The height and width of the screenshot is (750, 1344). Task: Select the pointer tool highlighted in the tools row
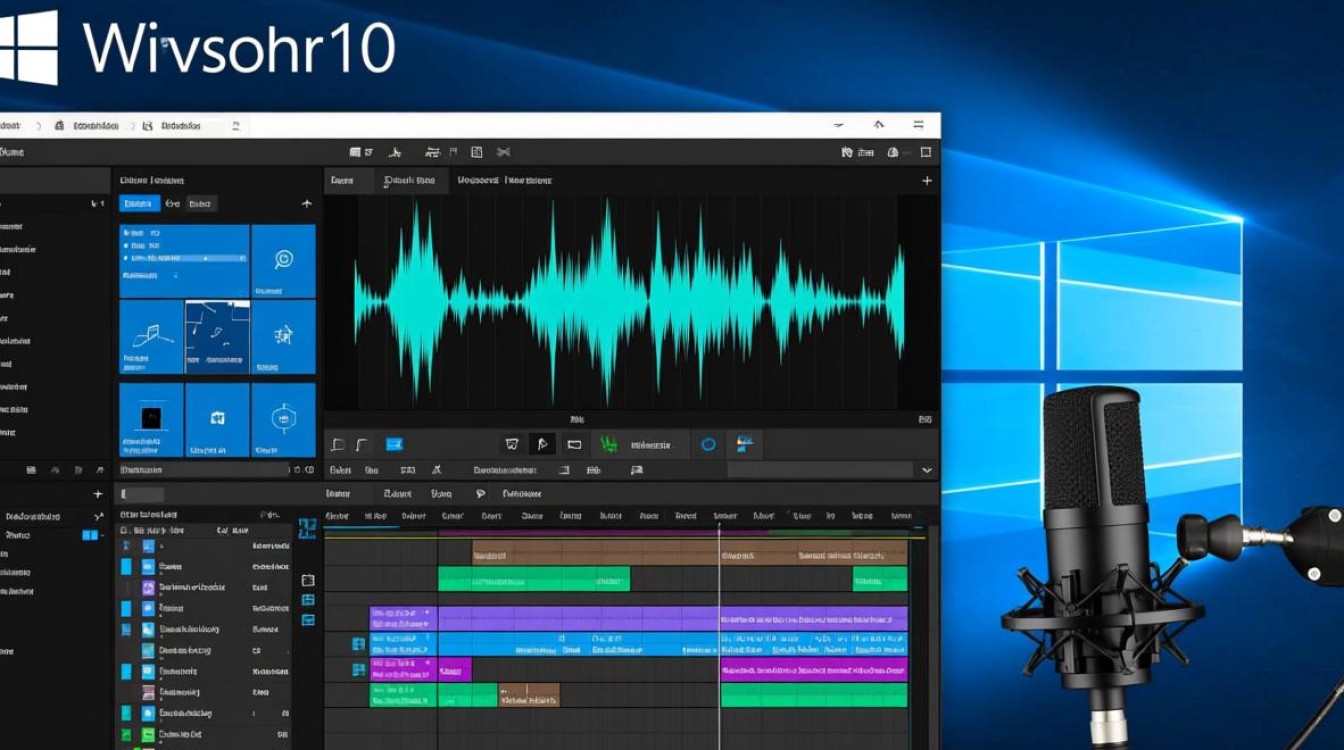click(x=543, y=443)
